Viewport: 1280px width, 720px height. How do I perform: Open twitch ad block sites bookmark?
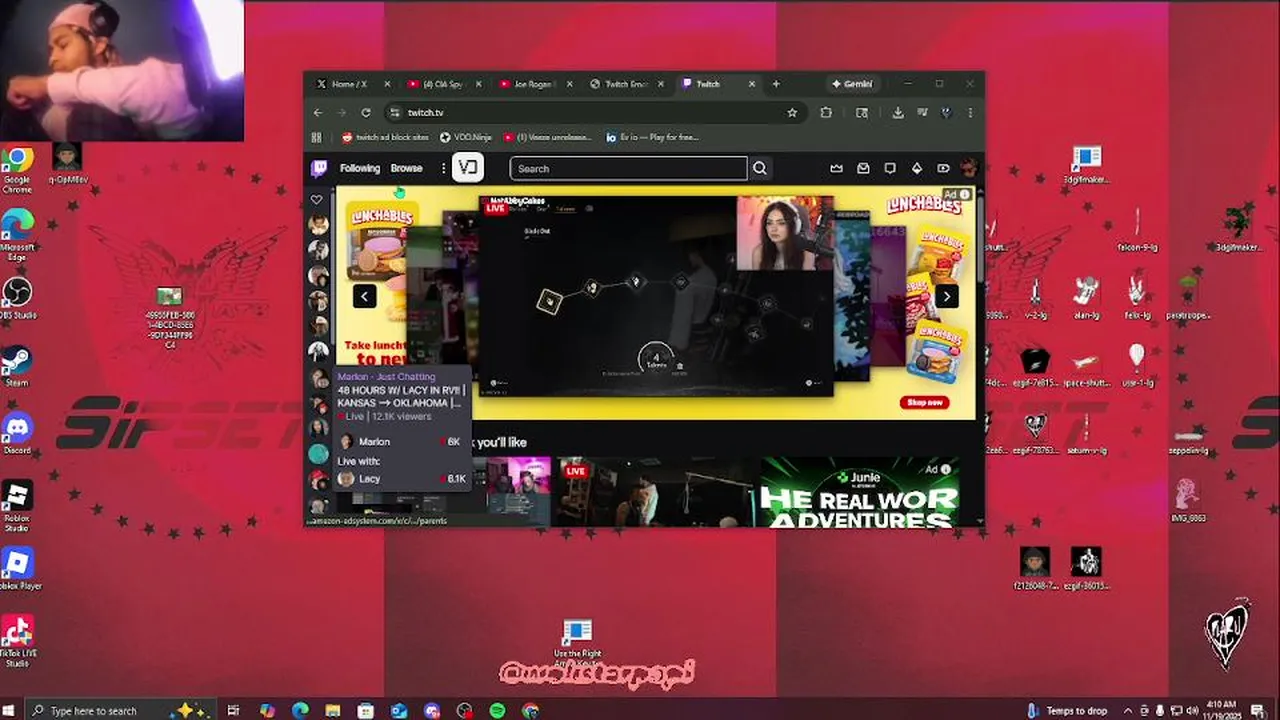point(386,137)
